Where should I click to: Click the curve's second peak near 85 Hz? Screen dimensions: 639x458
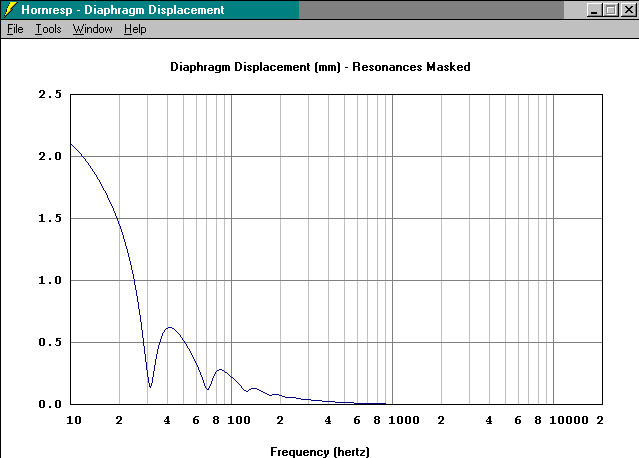coord(220,370)
